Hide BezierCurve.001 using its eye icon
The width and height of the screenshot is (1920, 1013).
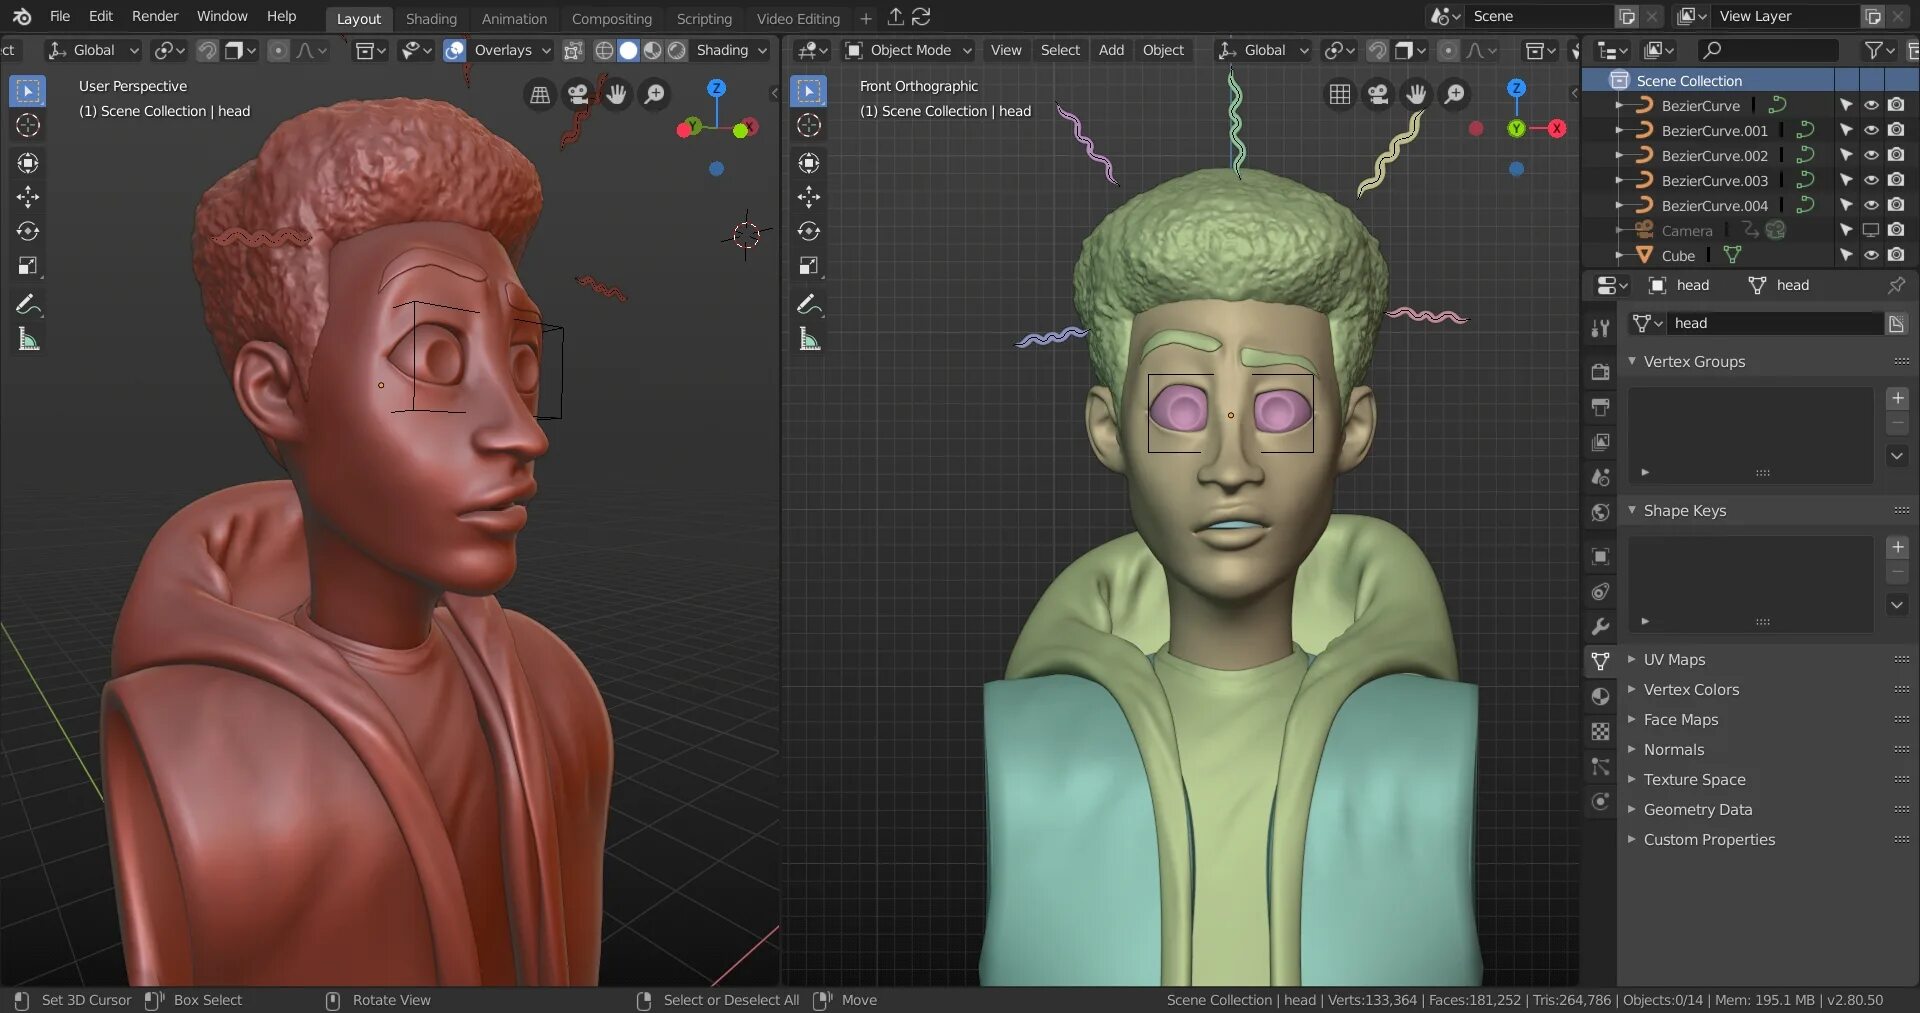1870,130
